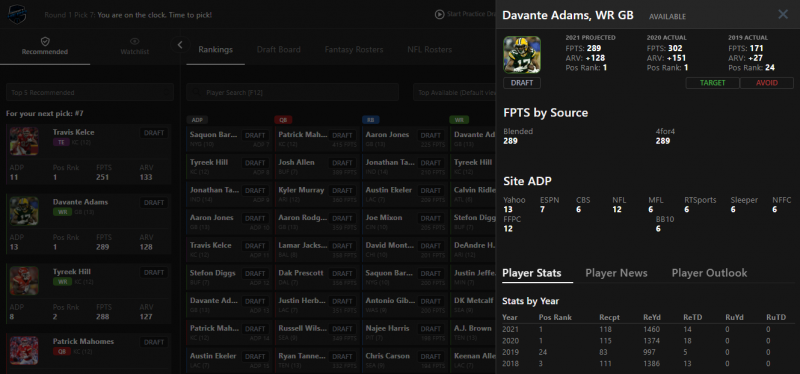Select the Player News tab
This screenshot has height=374, width=800.
click(616, 273)
